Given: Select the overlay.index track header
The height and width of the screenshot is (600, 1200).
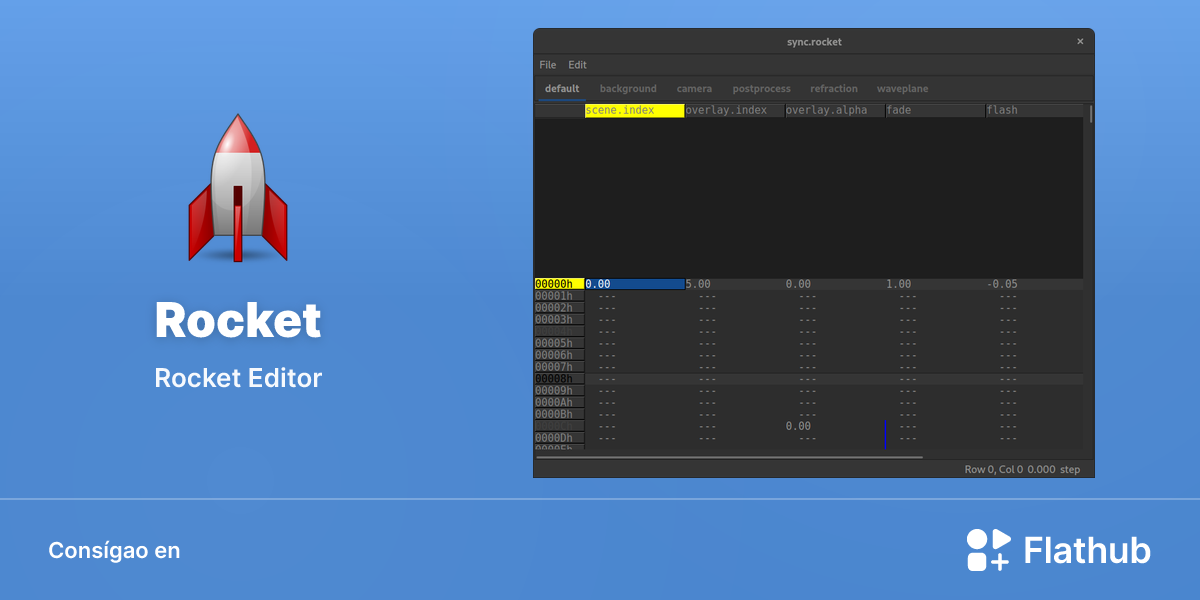Looking at the screenshot, I should point(735,110).
